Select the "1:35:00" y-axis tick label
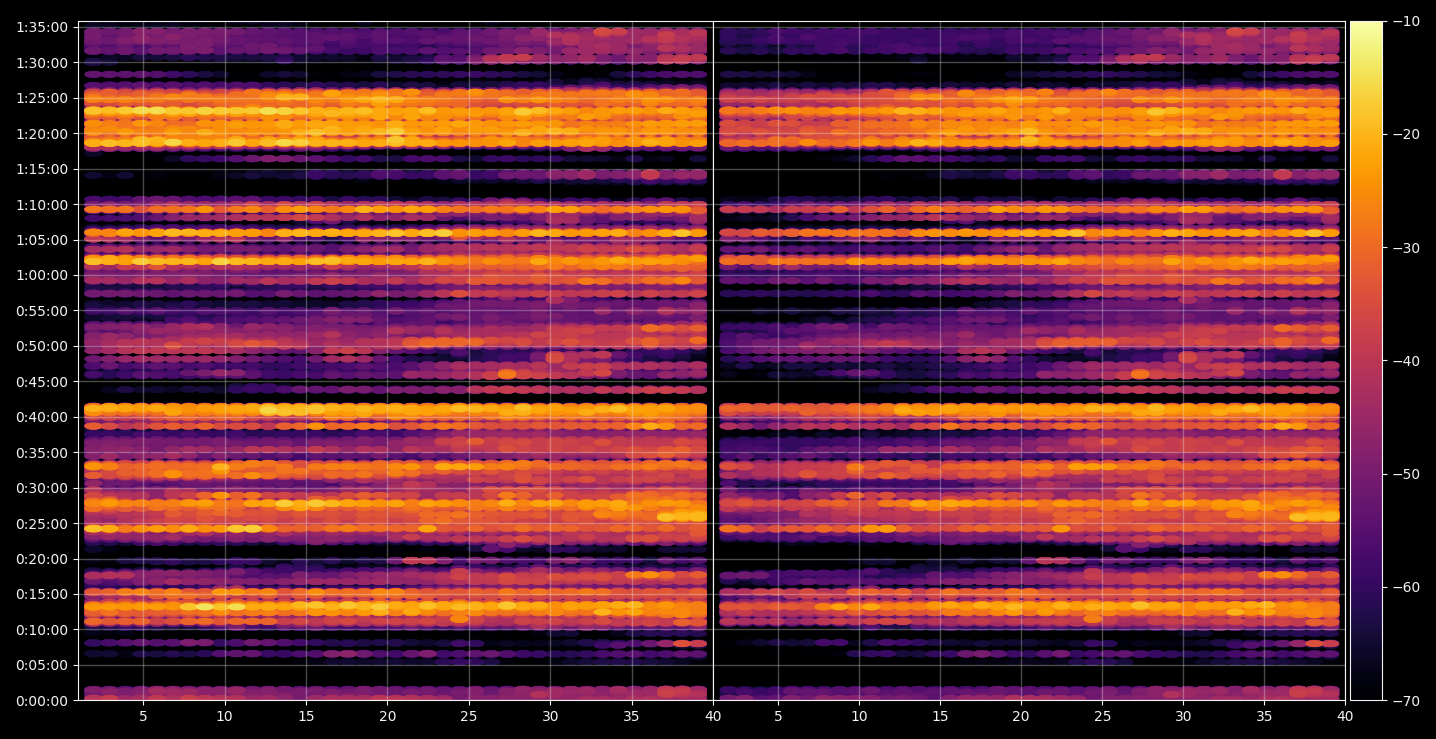Image resolution: width=1436 pixels, height=739 pixels. pyautogui.click(x=43, y=27)
